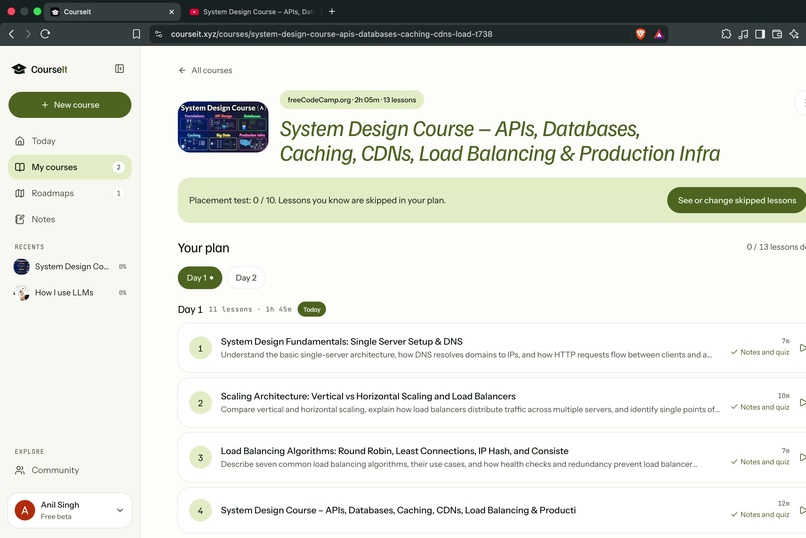The width and height of the screenshot is (806, 538).
Task: Open Brave Wallet icon
Action: tap(777, 34)
